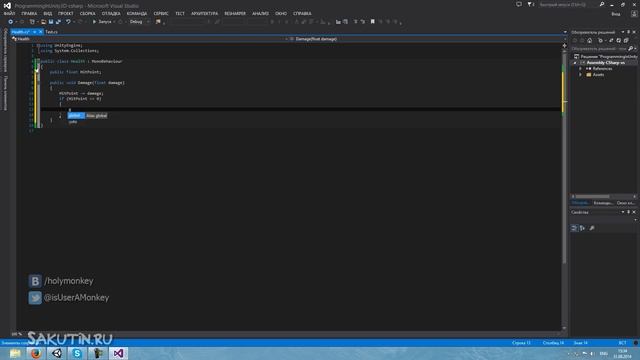Screen dimensions: 640x360
Task: Click the Properties Categorized view icon
Action: tap(574, 228)
